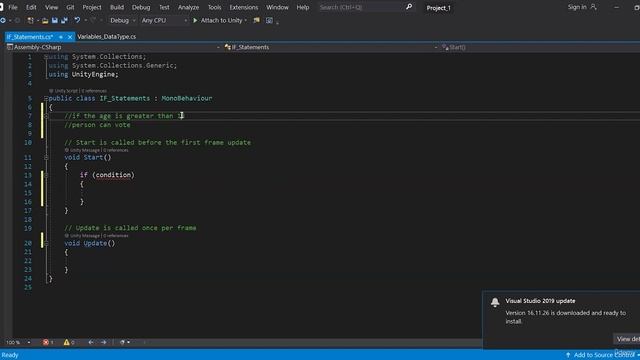Click the search magnifier icon in title bar
This screenshot has width=640, height=360.
coord(409,7)
